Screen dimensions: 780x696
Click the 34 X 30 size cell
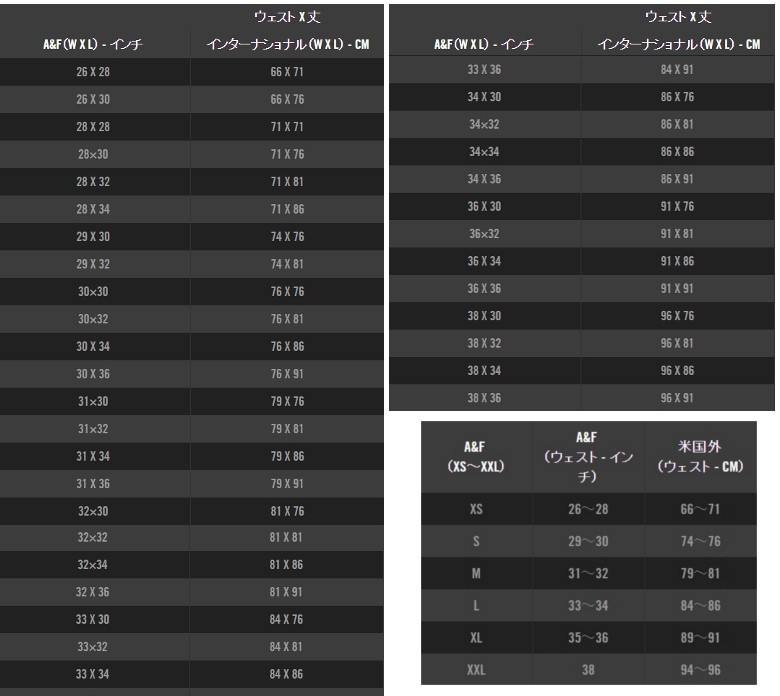pos(484,98)
